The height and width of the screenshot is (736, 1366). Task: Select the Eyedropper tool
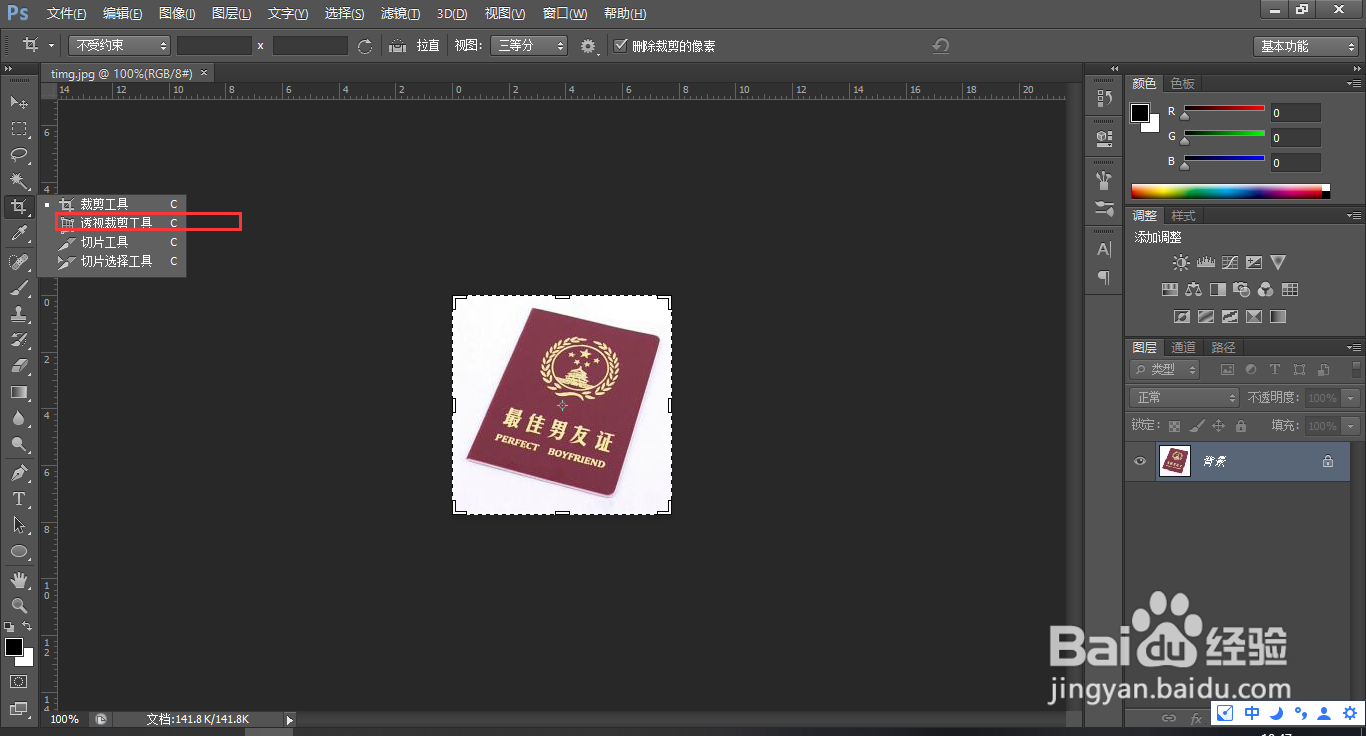pos(18,235)
